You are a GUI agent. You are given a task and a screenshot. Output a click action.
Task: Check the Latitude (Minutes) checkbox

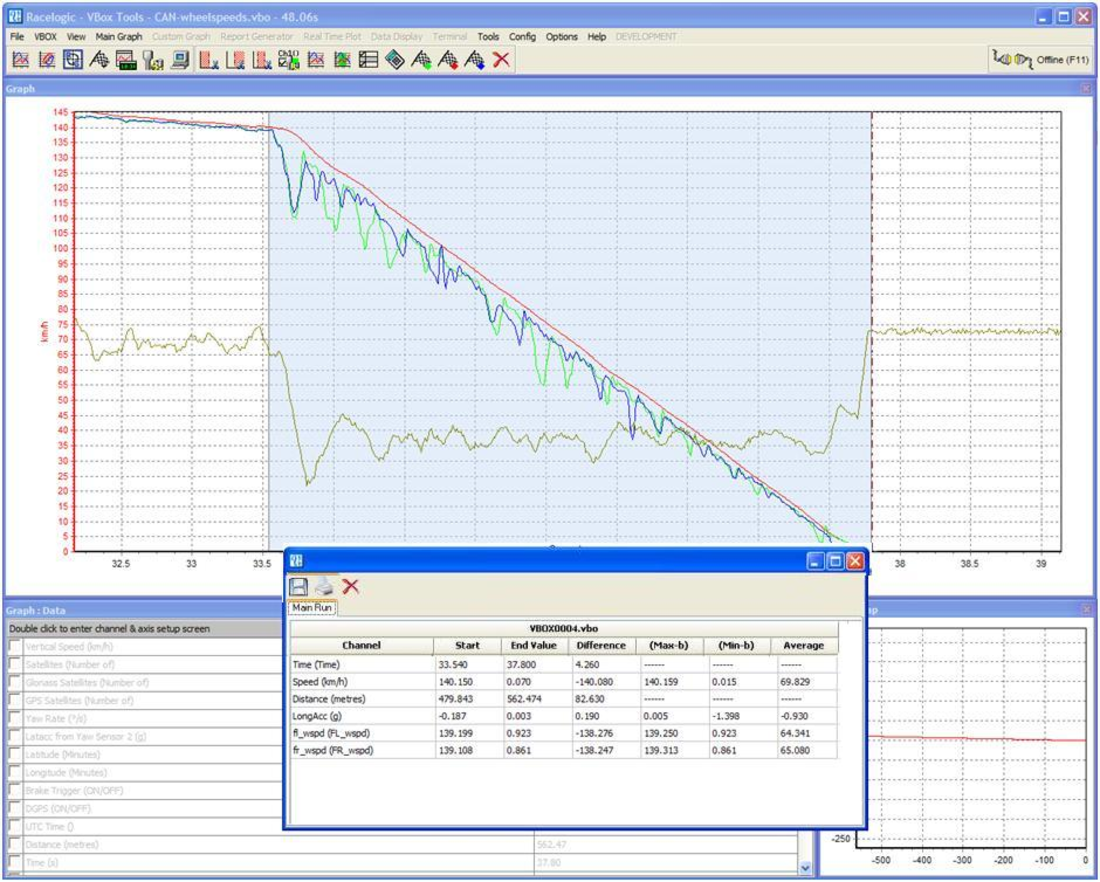click(x=15, y=754)
